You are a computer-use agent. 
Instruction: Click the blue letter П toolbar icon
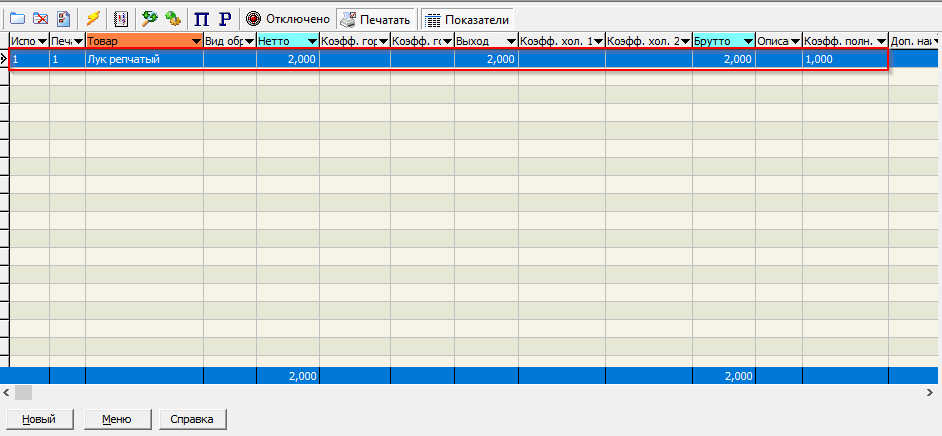[202, 18]
